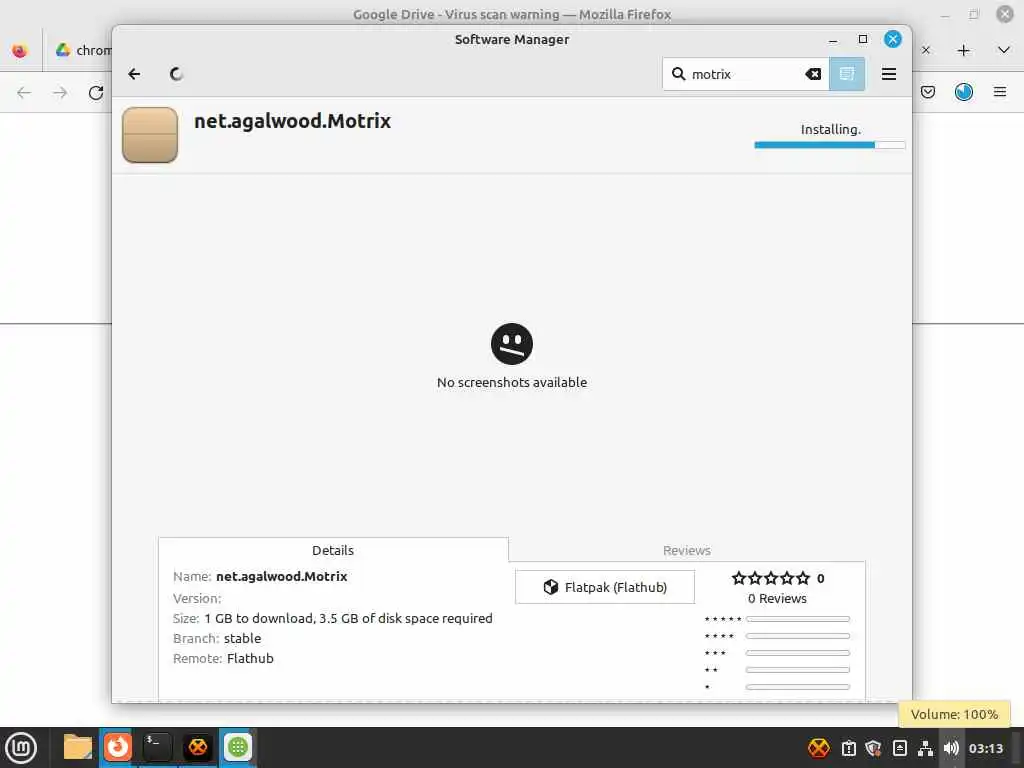The width and height of the screenshot is (1024, 768).
Task: Click the Software Manager taskbar icon
Action: 238,747
